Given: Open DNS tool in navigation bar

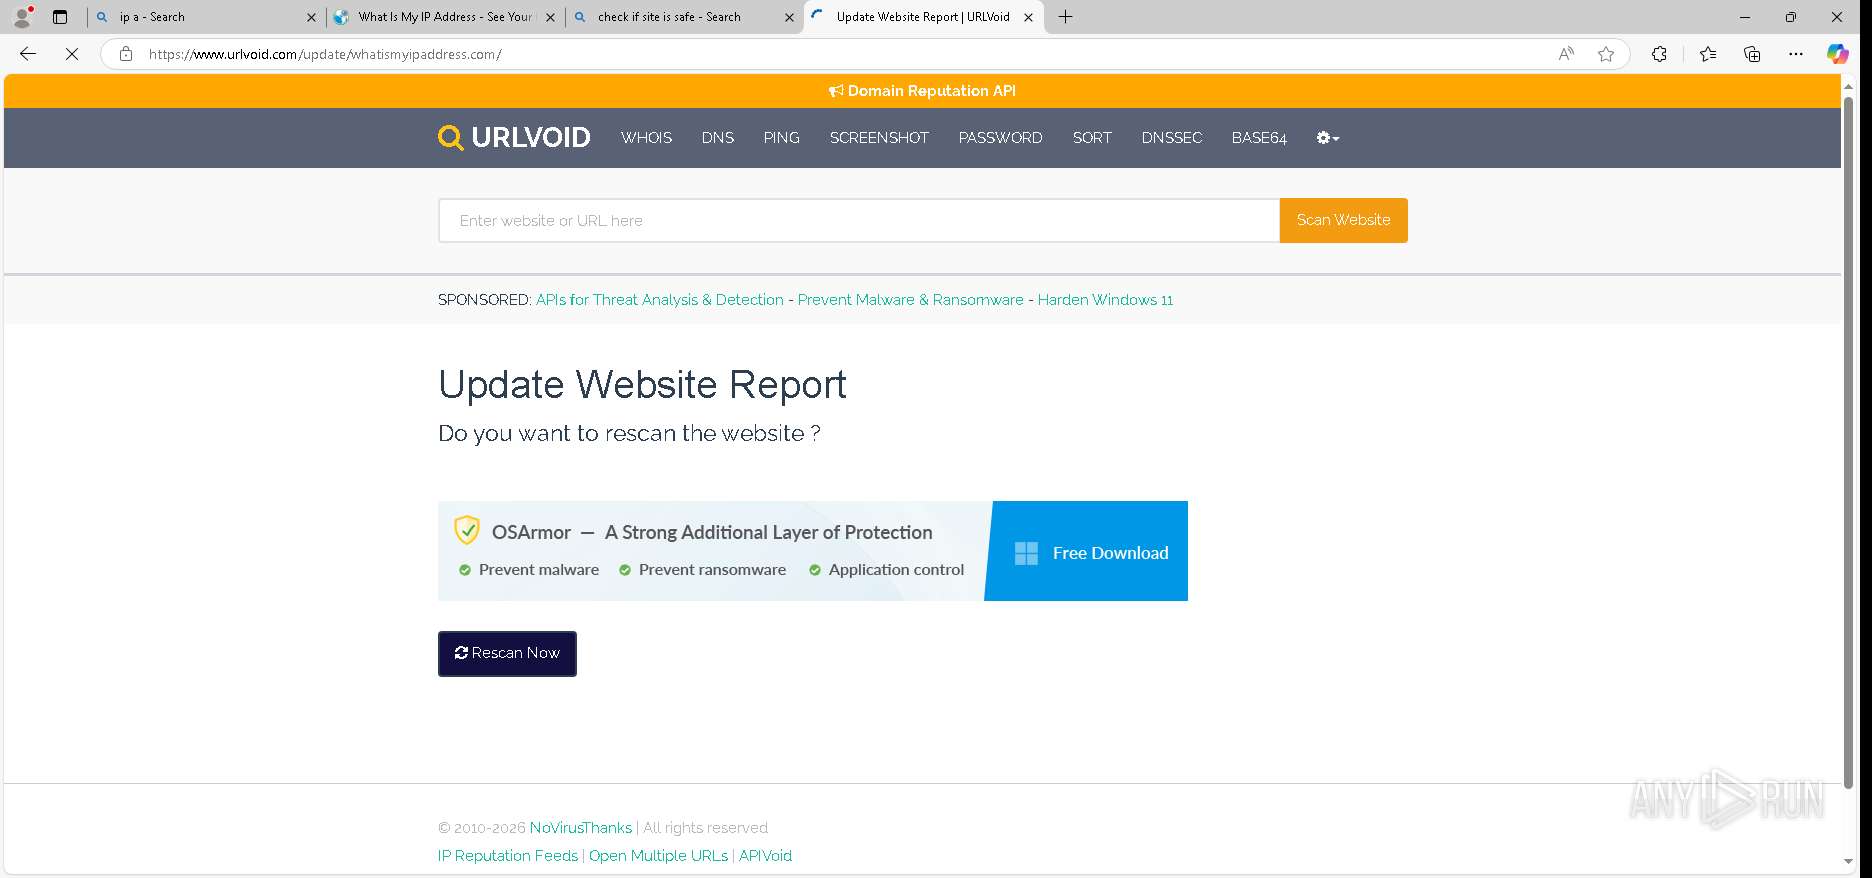Looking at the screenshot, I should [x=718, y=138].
